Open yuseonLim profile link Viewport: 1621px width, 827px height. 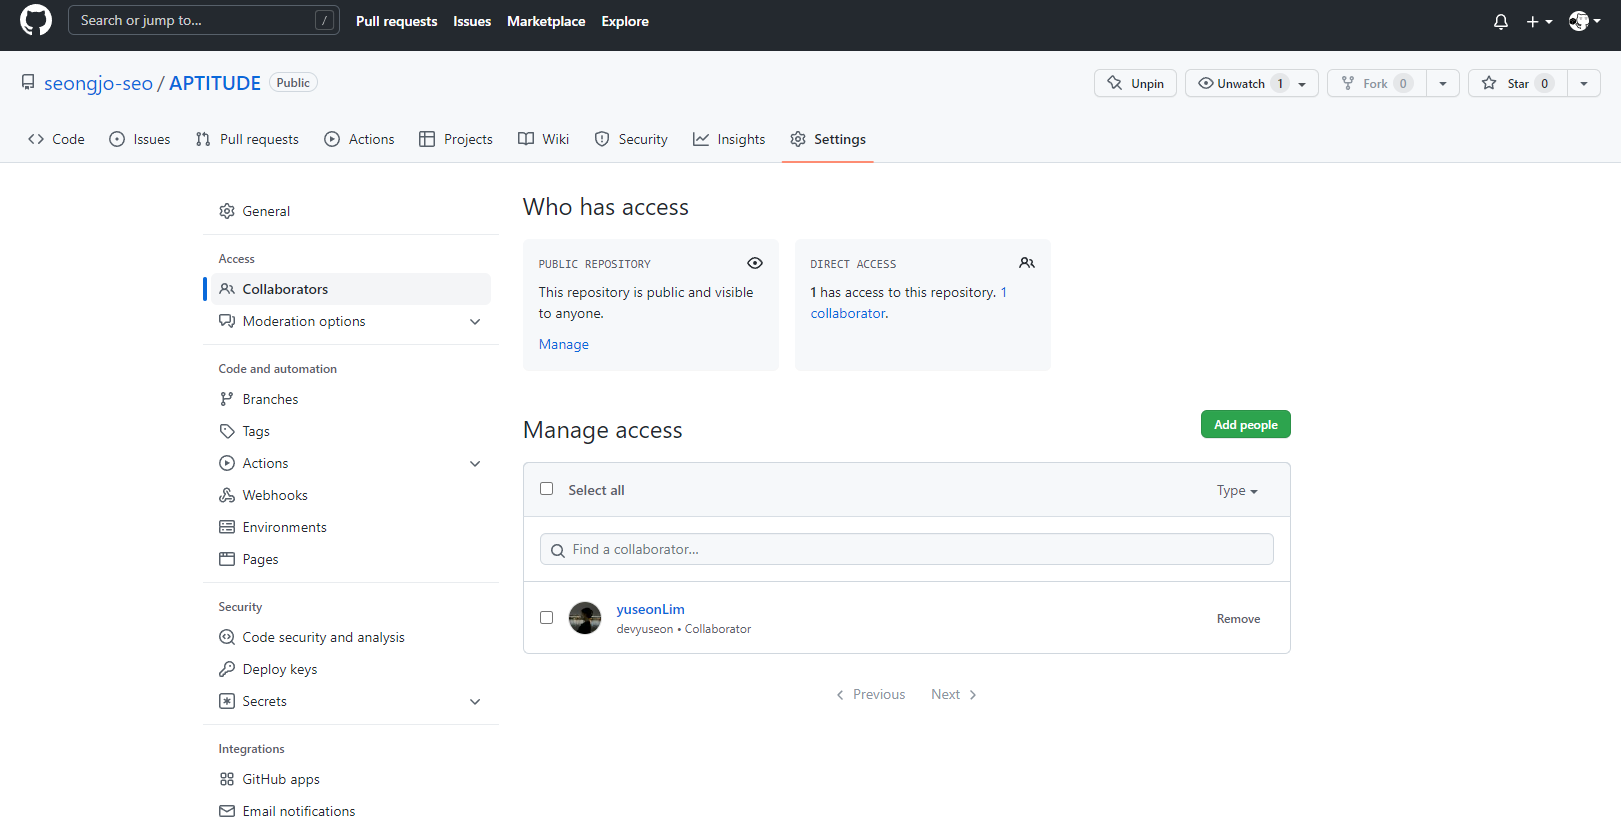[651, 609]
